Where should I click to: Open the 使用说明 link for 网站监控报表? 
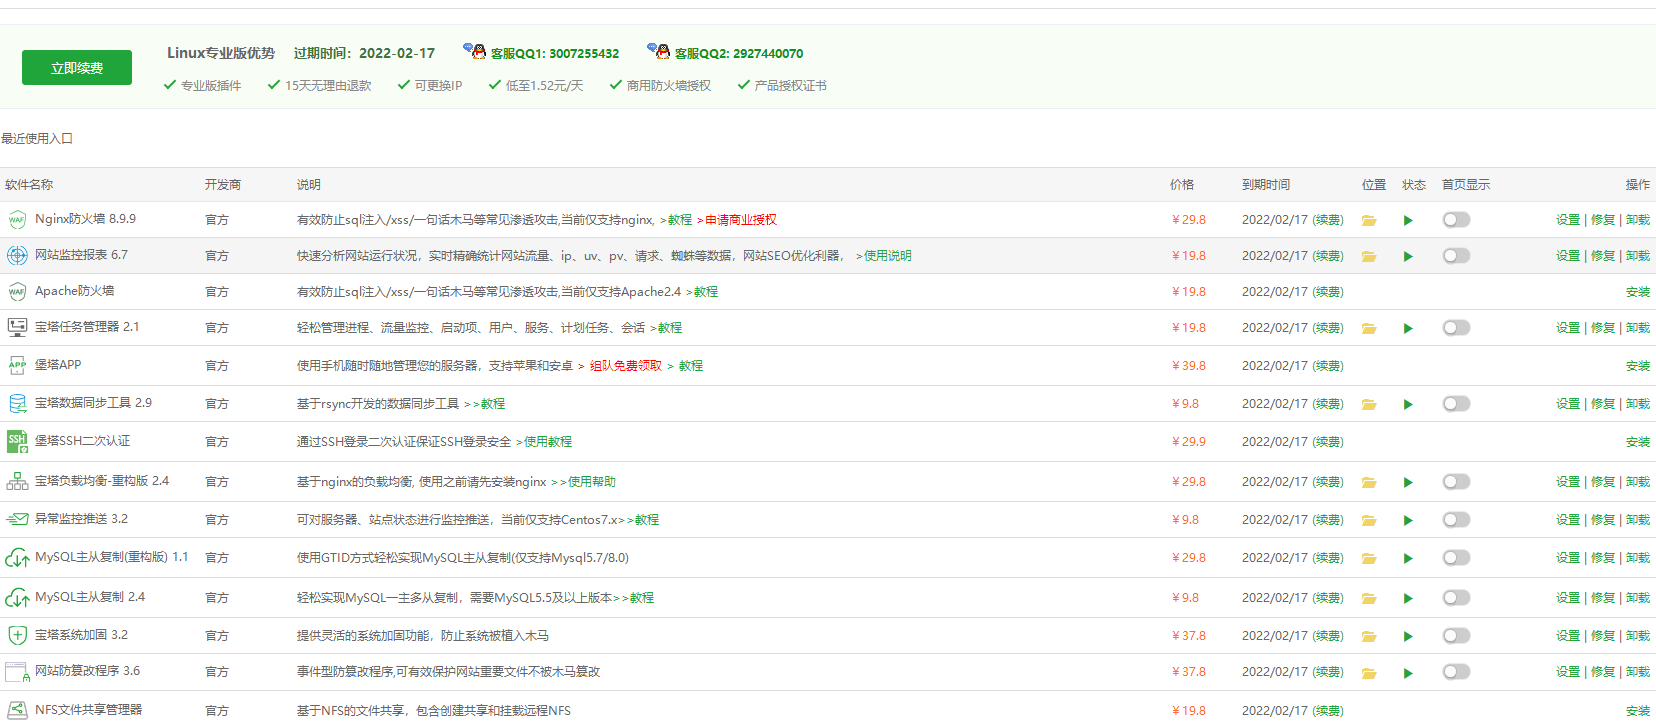click(x=888, y=256)
